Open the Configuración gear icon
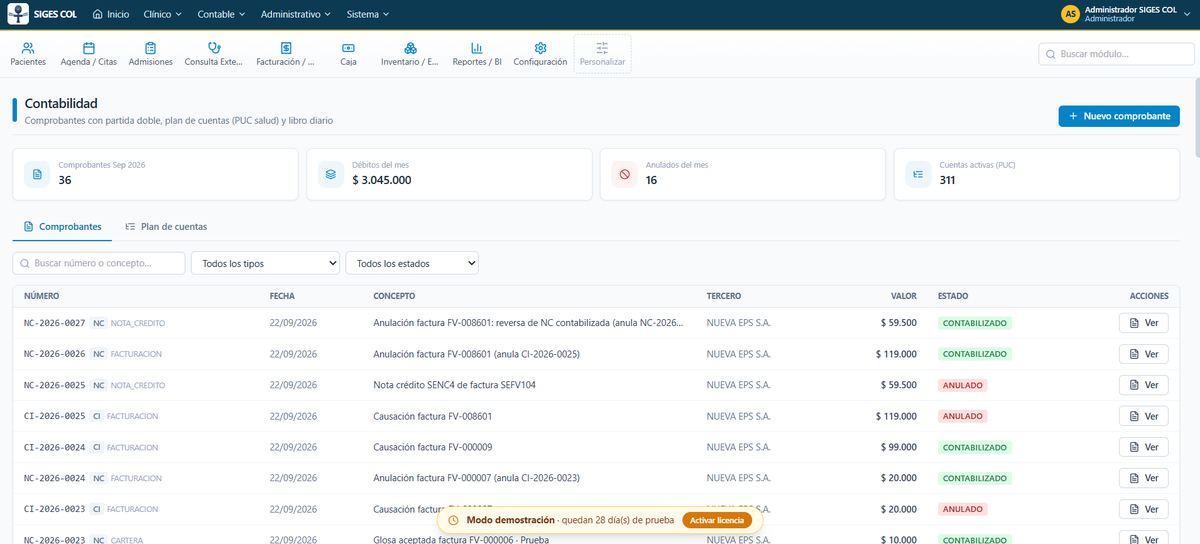Image resolution: width=1200 pixels, height=544 pixels. click(x=540, y=48)
